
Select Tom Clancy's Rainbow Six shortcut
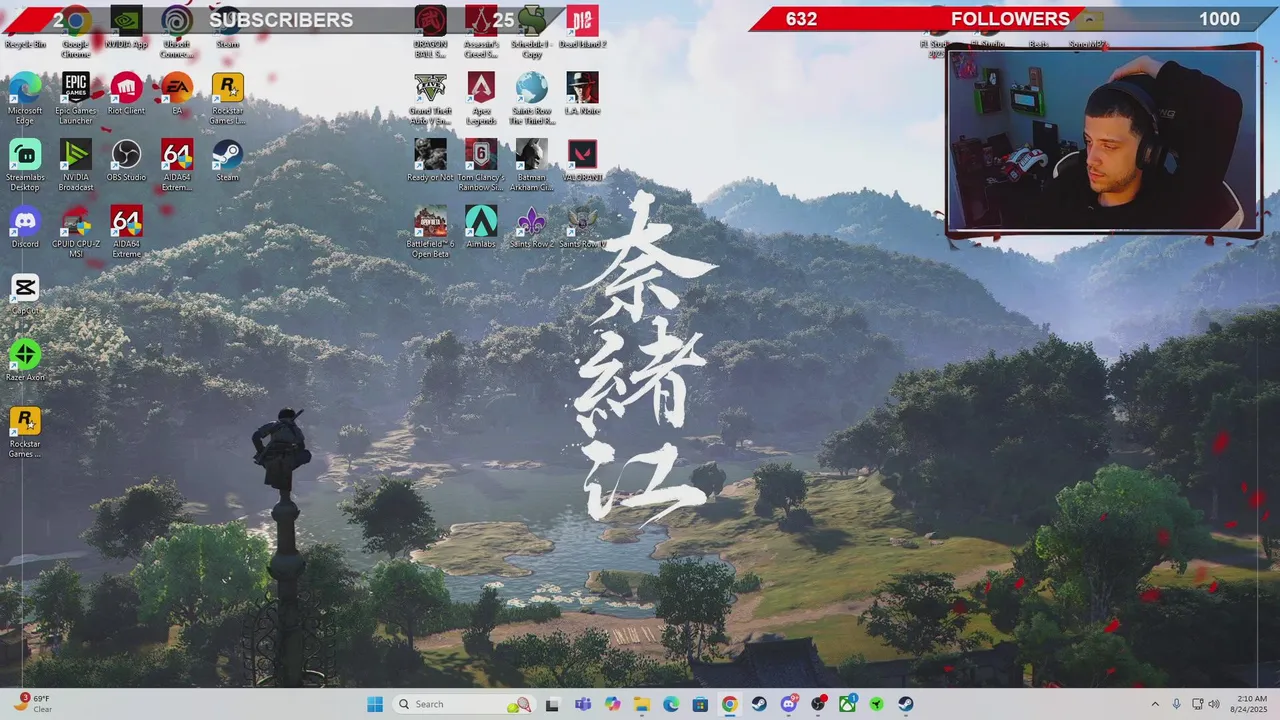[x=481, y=165]
